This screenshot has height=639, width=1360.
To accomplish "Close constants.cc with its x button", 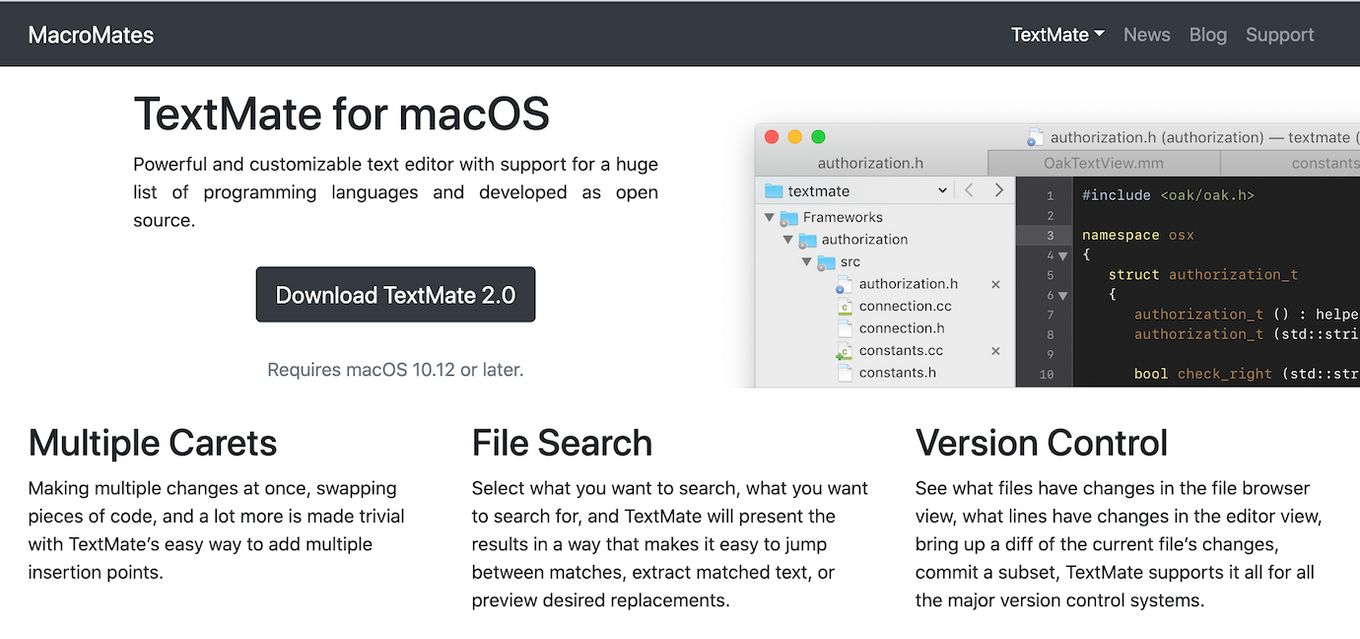I will tap(995, 351).
